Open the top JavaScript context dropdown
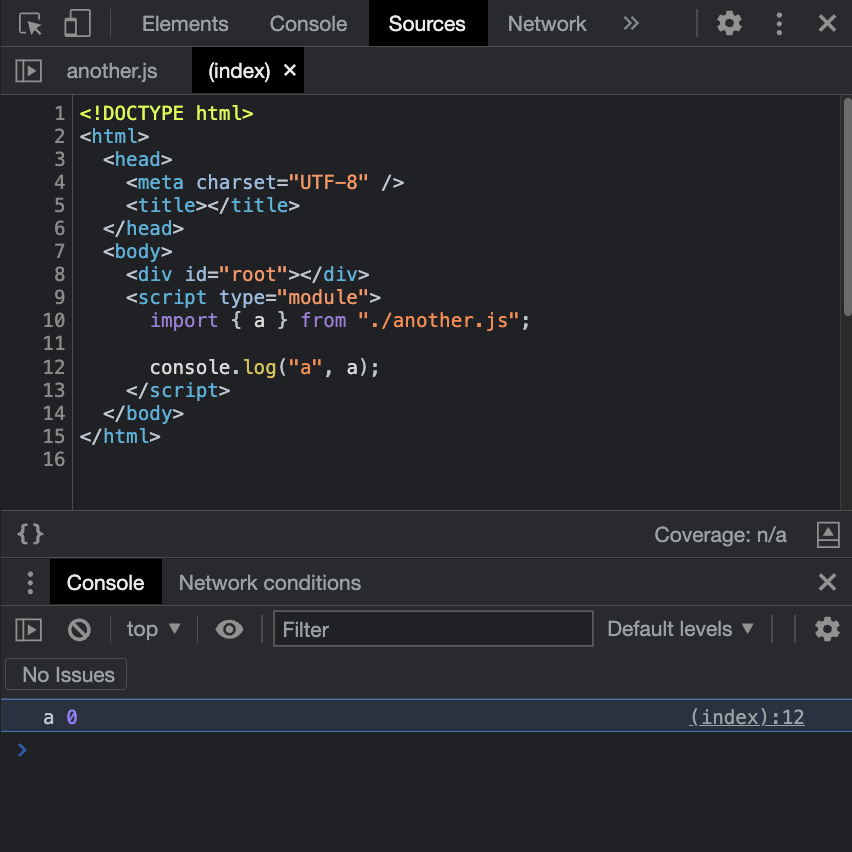This screenshot has height=852, width=852. click(x=153, y=629)
